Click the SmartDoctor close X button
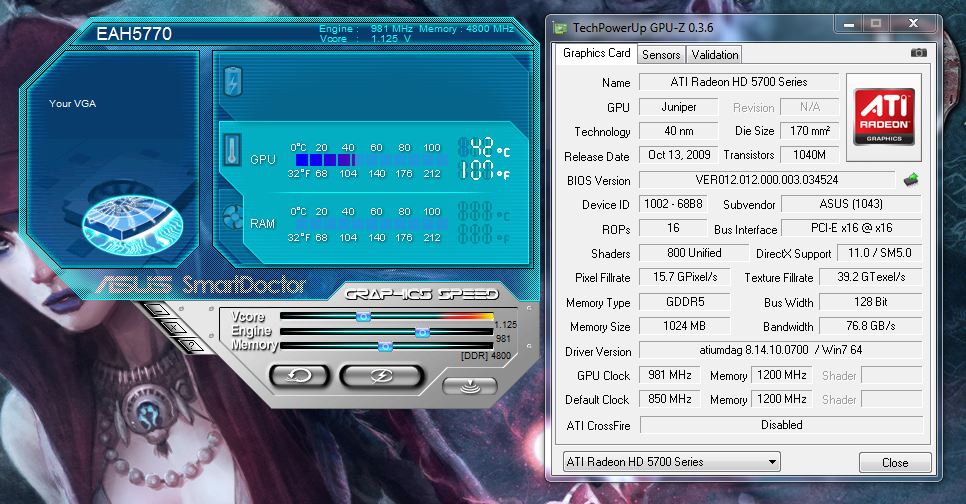 pyautogui.click(x=174, y=327)
